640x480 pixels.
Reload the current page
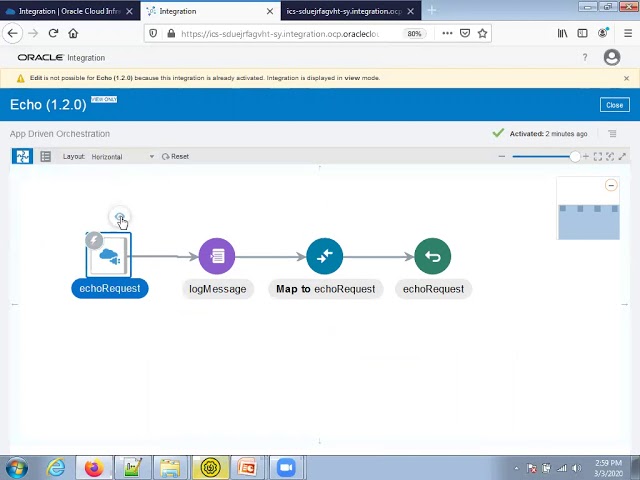click(53, 33)
